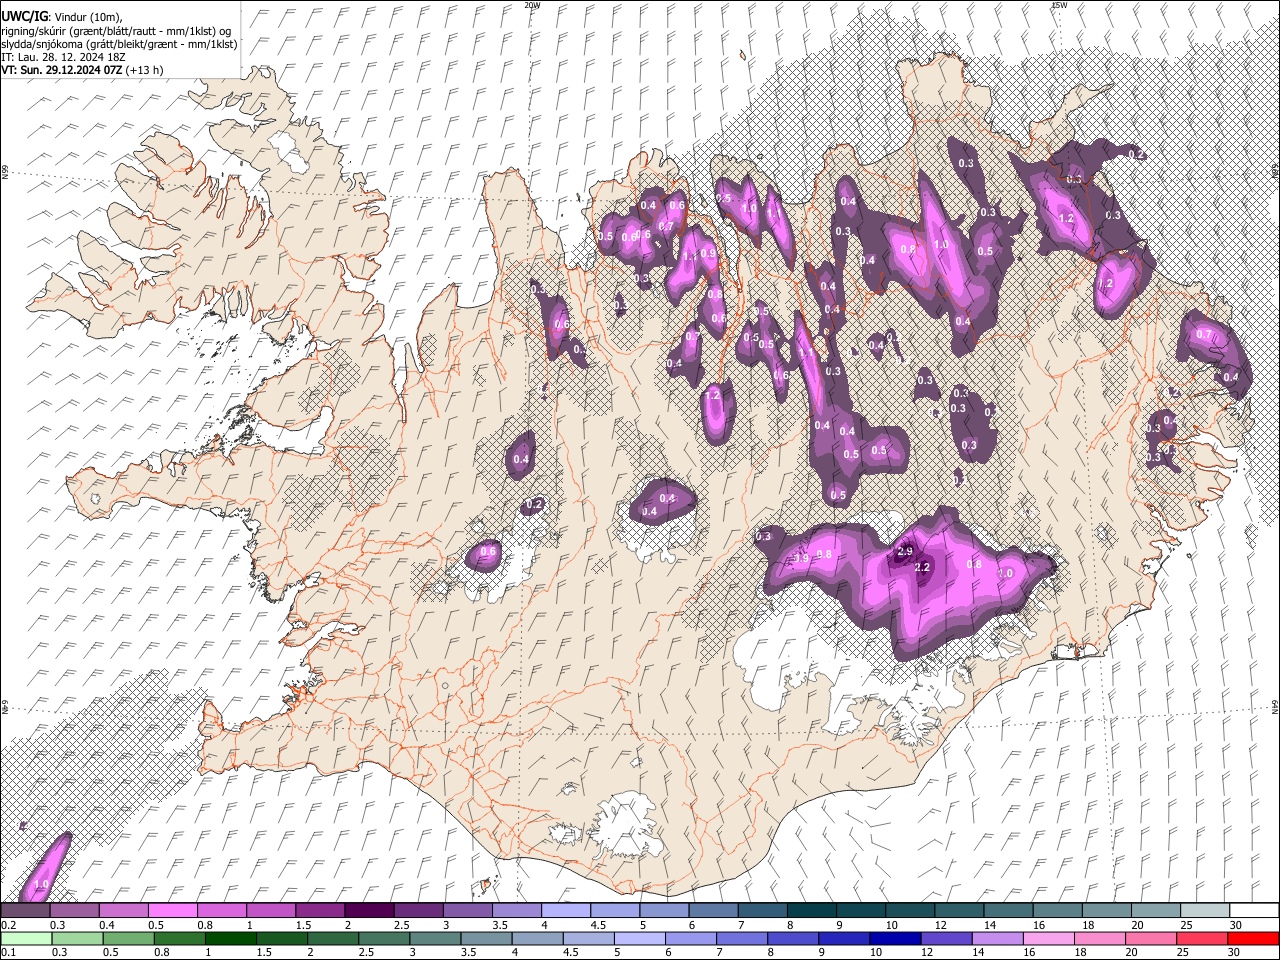Choose the lower-row legend swatch labeled 20
This screenshot has width=1280, height=960.
pos(1149,938)
